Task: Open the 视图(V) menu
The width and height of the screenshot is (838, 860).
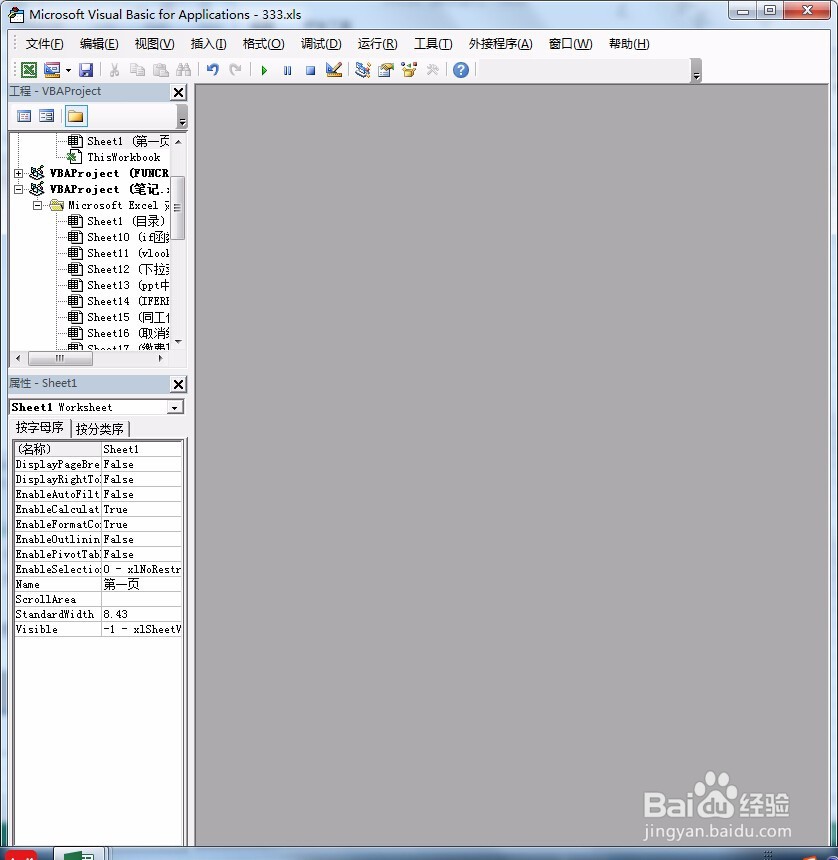Action: click(154, 44)
